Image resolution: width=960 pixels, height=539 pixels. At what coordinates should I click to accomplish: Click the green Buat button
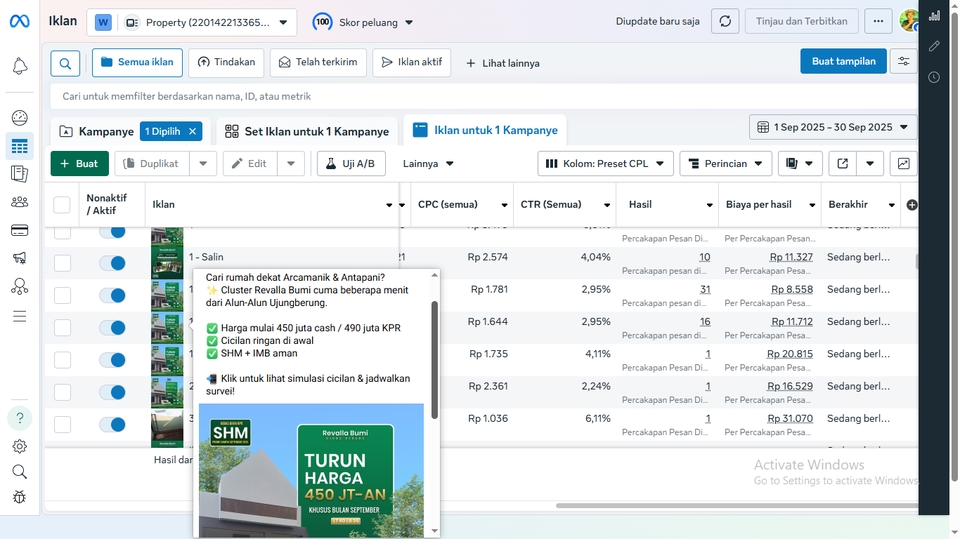click(79, 163)
